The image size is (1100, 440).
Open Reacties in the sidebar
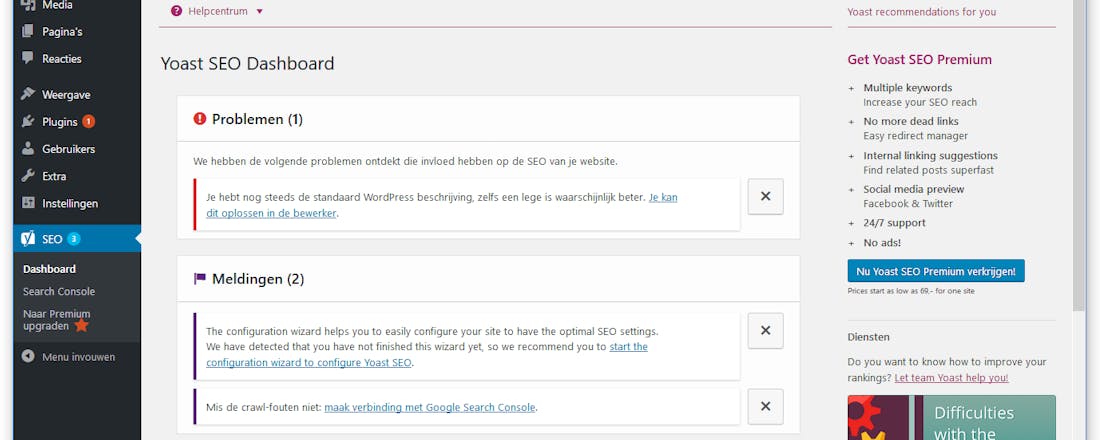coord(77,59)
